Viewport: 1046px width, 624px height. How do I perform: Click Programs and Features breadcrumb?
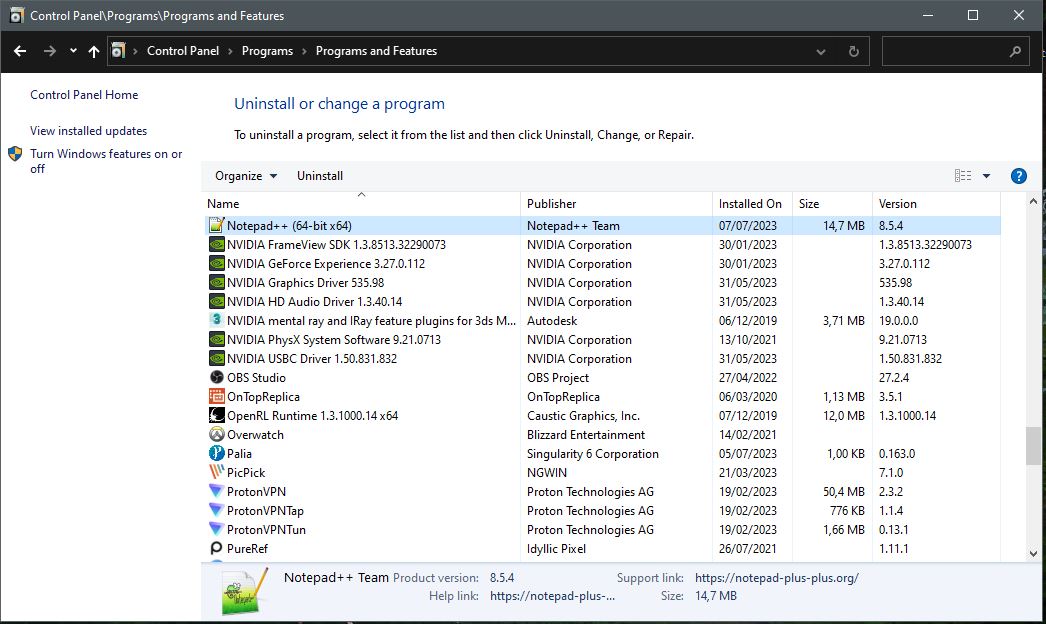pos(376,51)
